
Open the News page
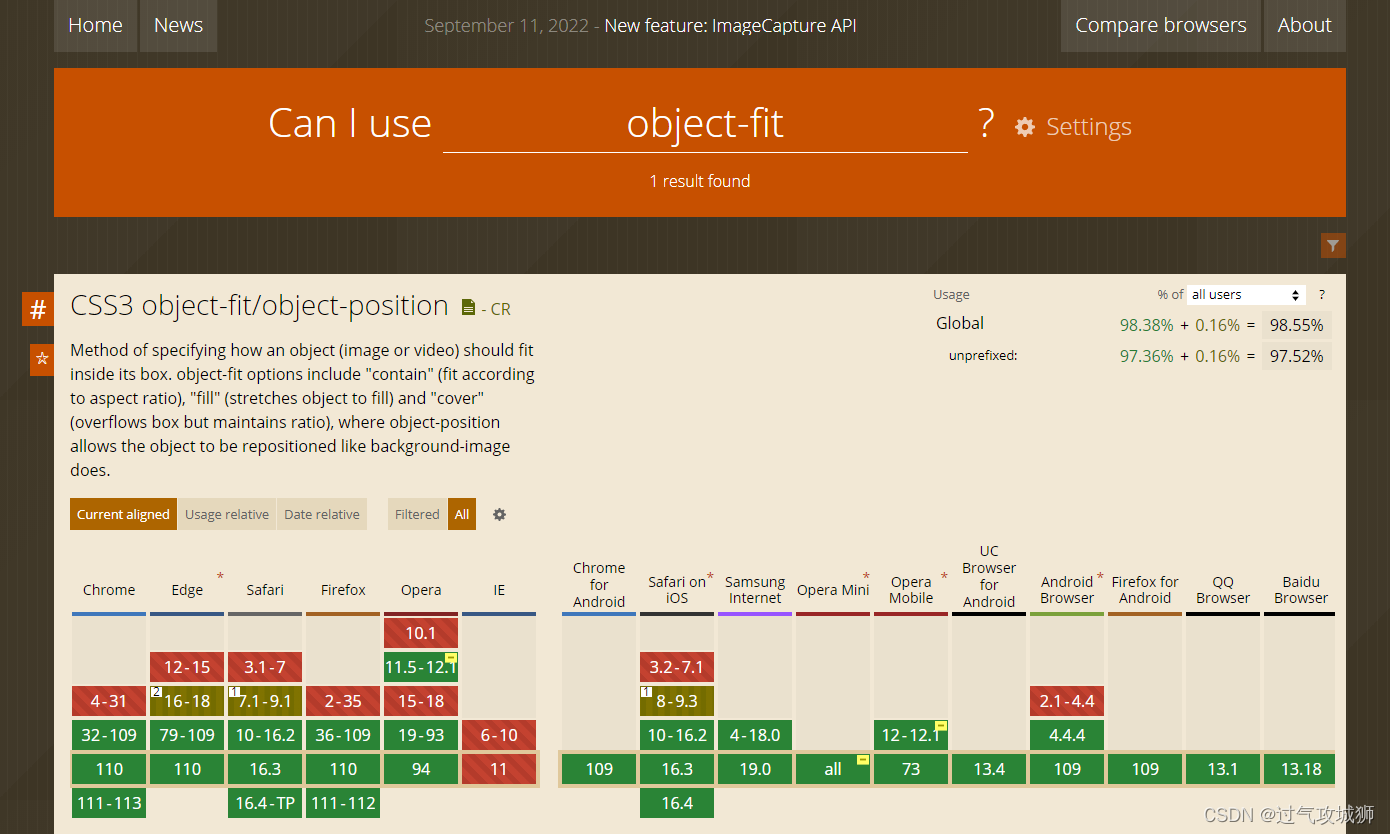178,26
